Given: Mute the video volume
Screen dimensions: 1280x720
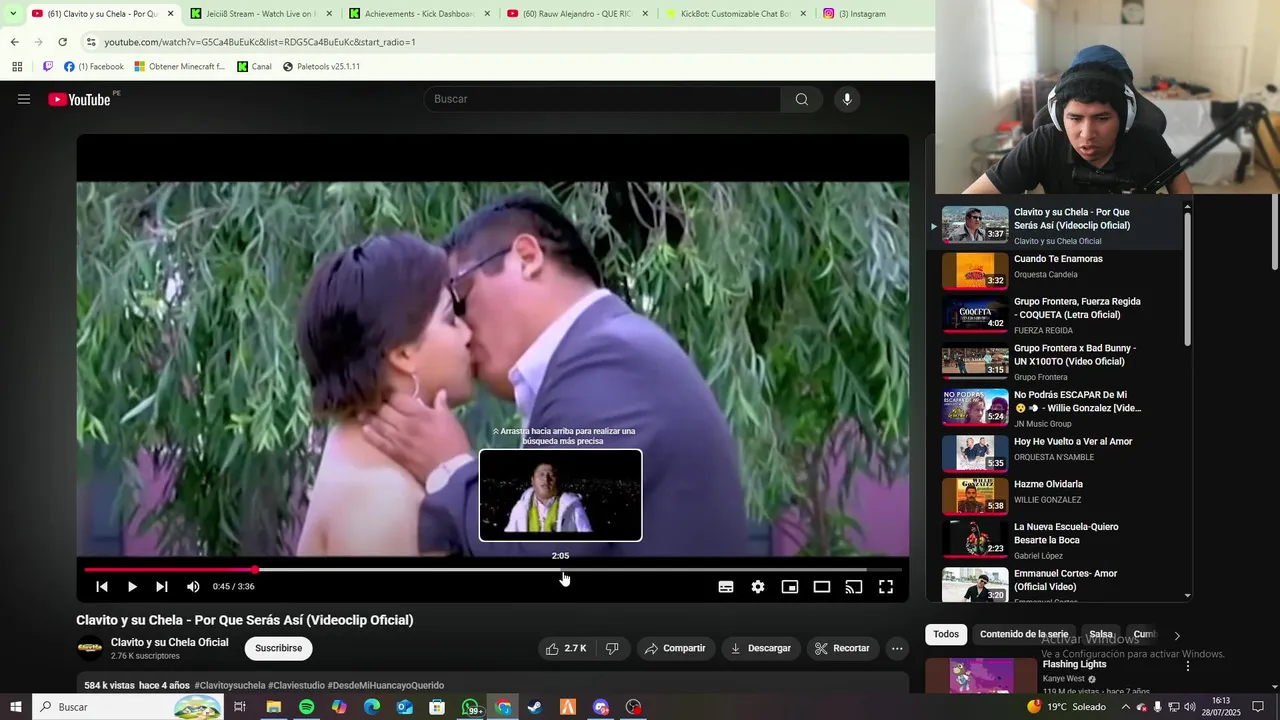Looking at the screenshot, I should (193, 587).
